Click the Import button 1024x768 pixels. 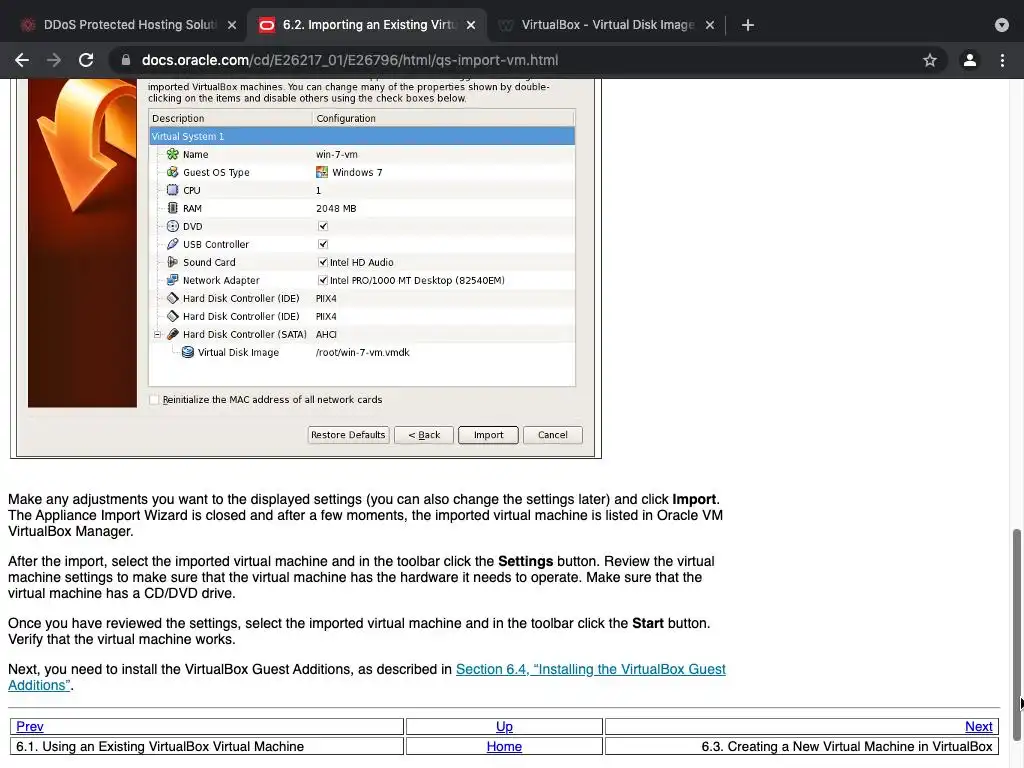(x=488, y=435)
